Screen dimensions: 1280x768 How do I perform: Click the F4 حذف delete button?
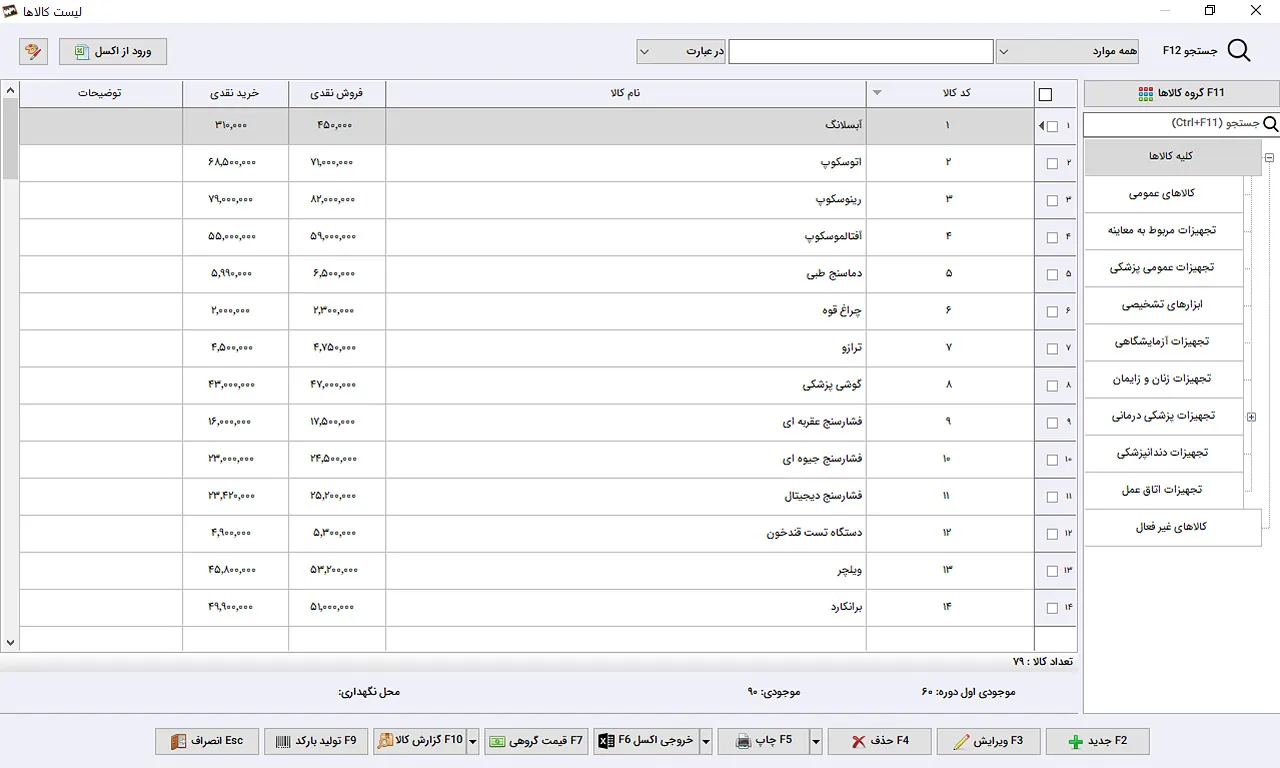pos(879,741)
